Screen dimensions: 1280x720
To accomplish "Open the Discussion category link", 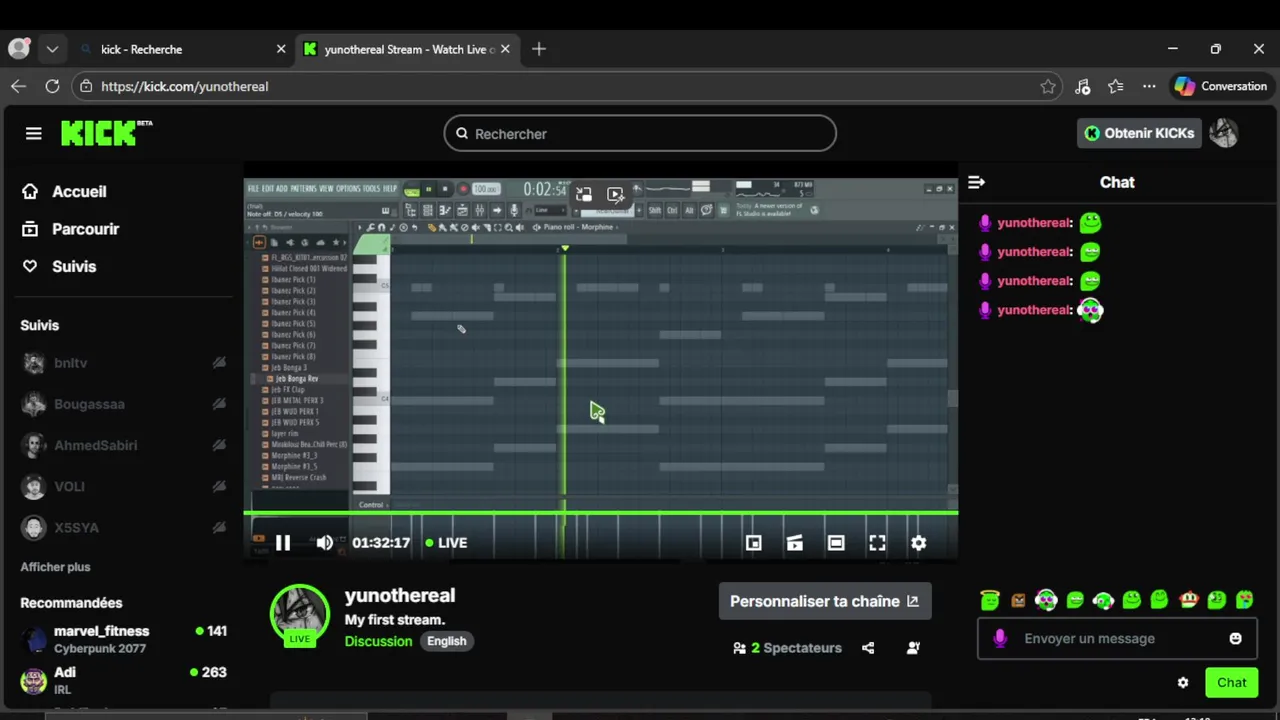I will click(x=378, y=641).
